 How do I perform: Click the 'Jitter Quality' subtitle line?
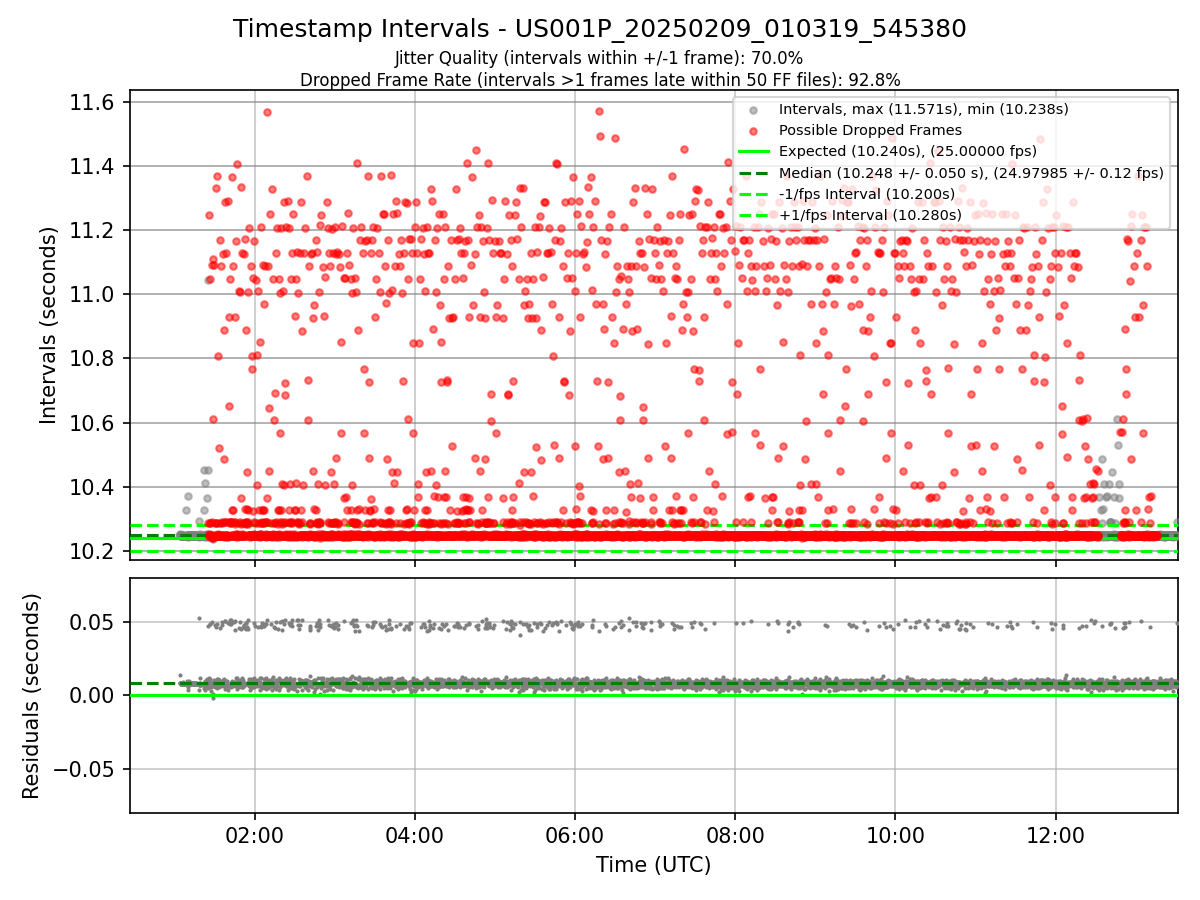[x=599, y=58]
